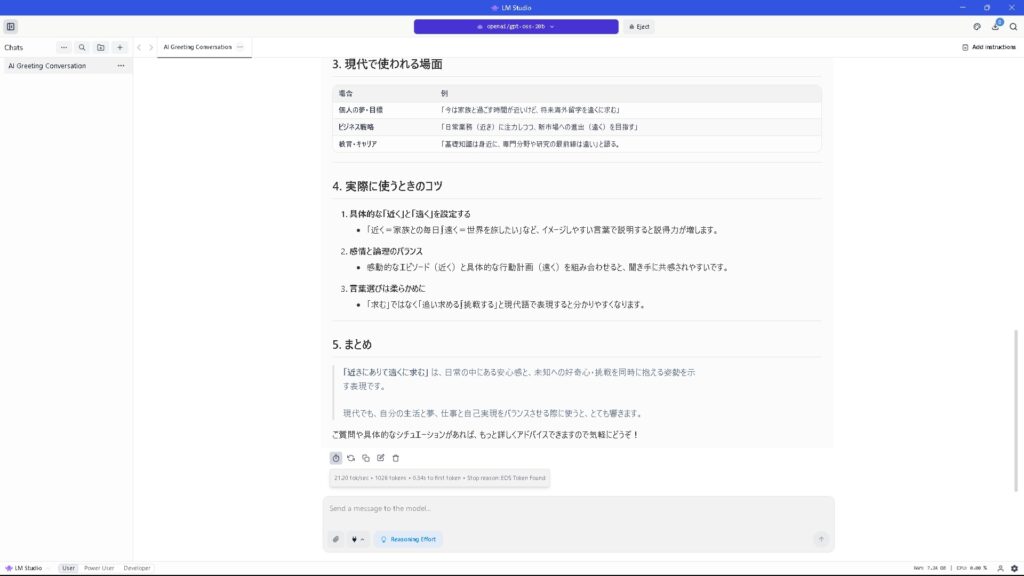Viewport: 1024px width, 576px height.
Task: Regenerate the assistant's response
Action: [351, 458]
